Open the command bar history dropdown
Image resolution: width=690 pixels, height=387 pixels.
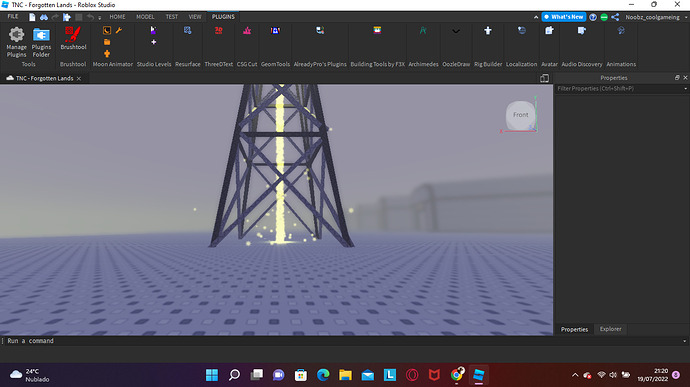tap(684, 341)
